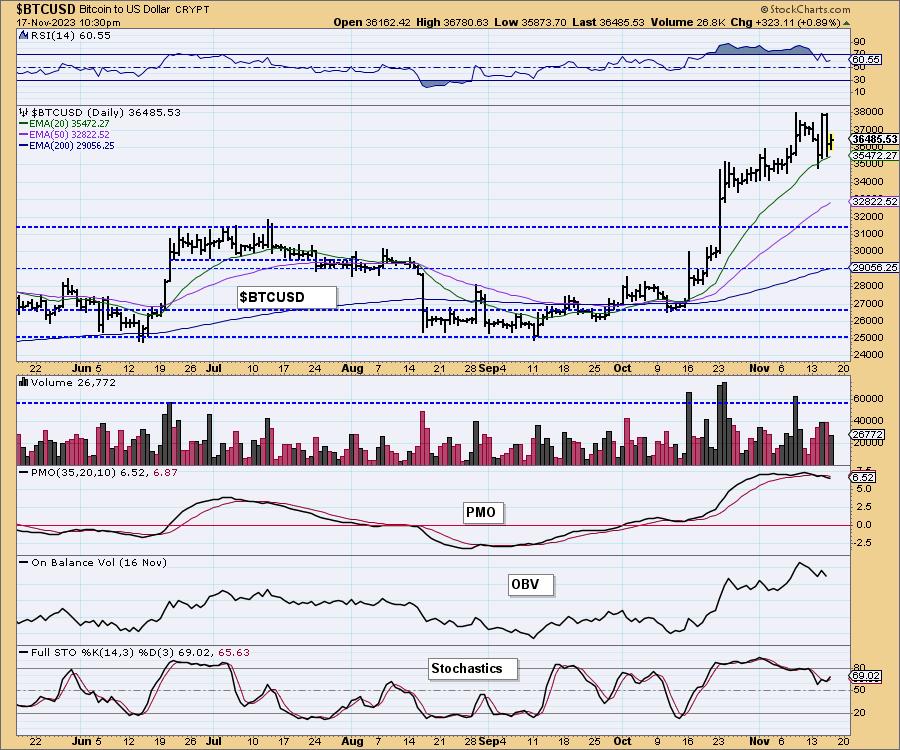This screenshot has height=750, width=900.
Task: Click the 36485.53 last price tag on right axis
Action: point(874,139)
